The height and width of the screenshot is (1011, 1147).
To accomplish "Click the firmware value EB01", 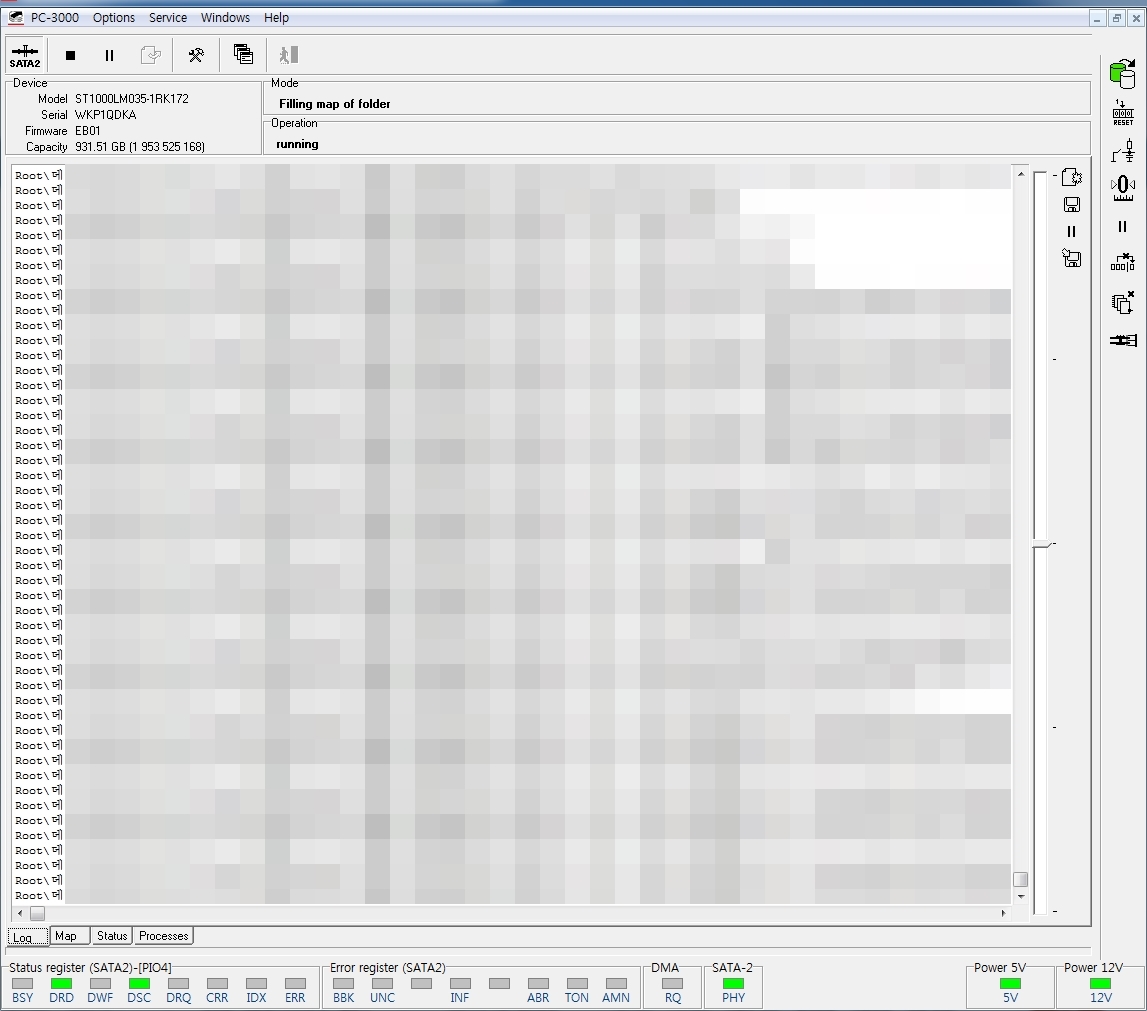I will click(x=88, y=131).
